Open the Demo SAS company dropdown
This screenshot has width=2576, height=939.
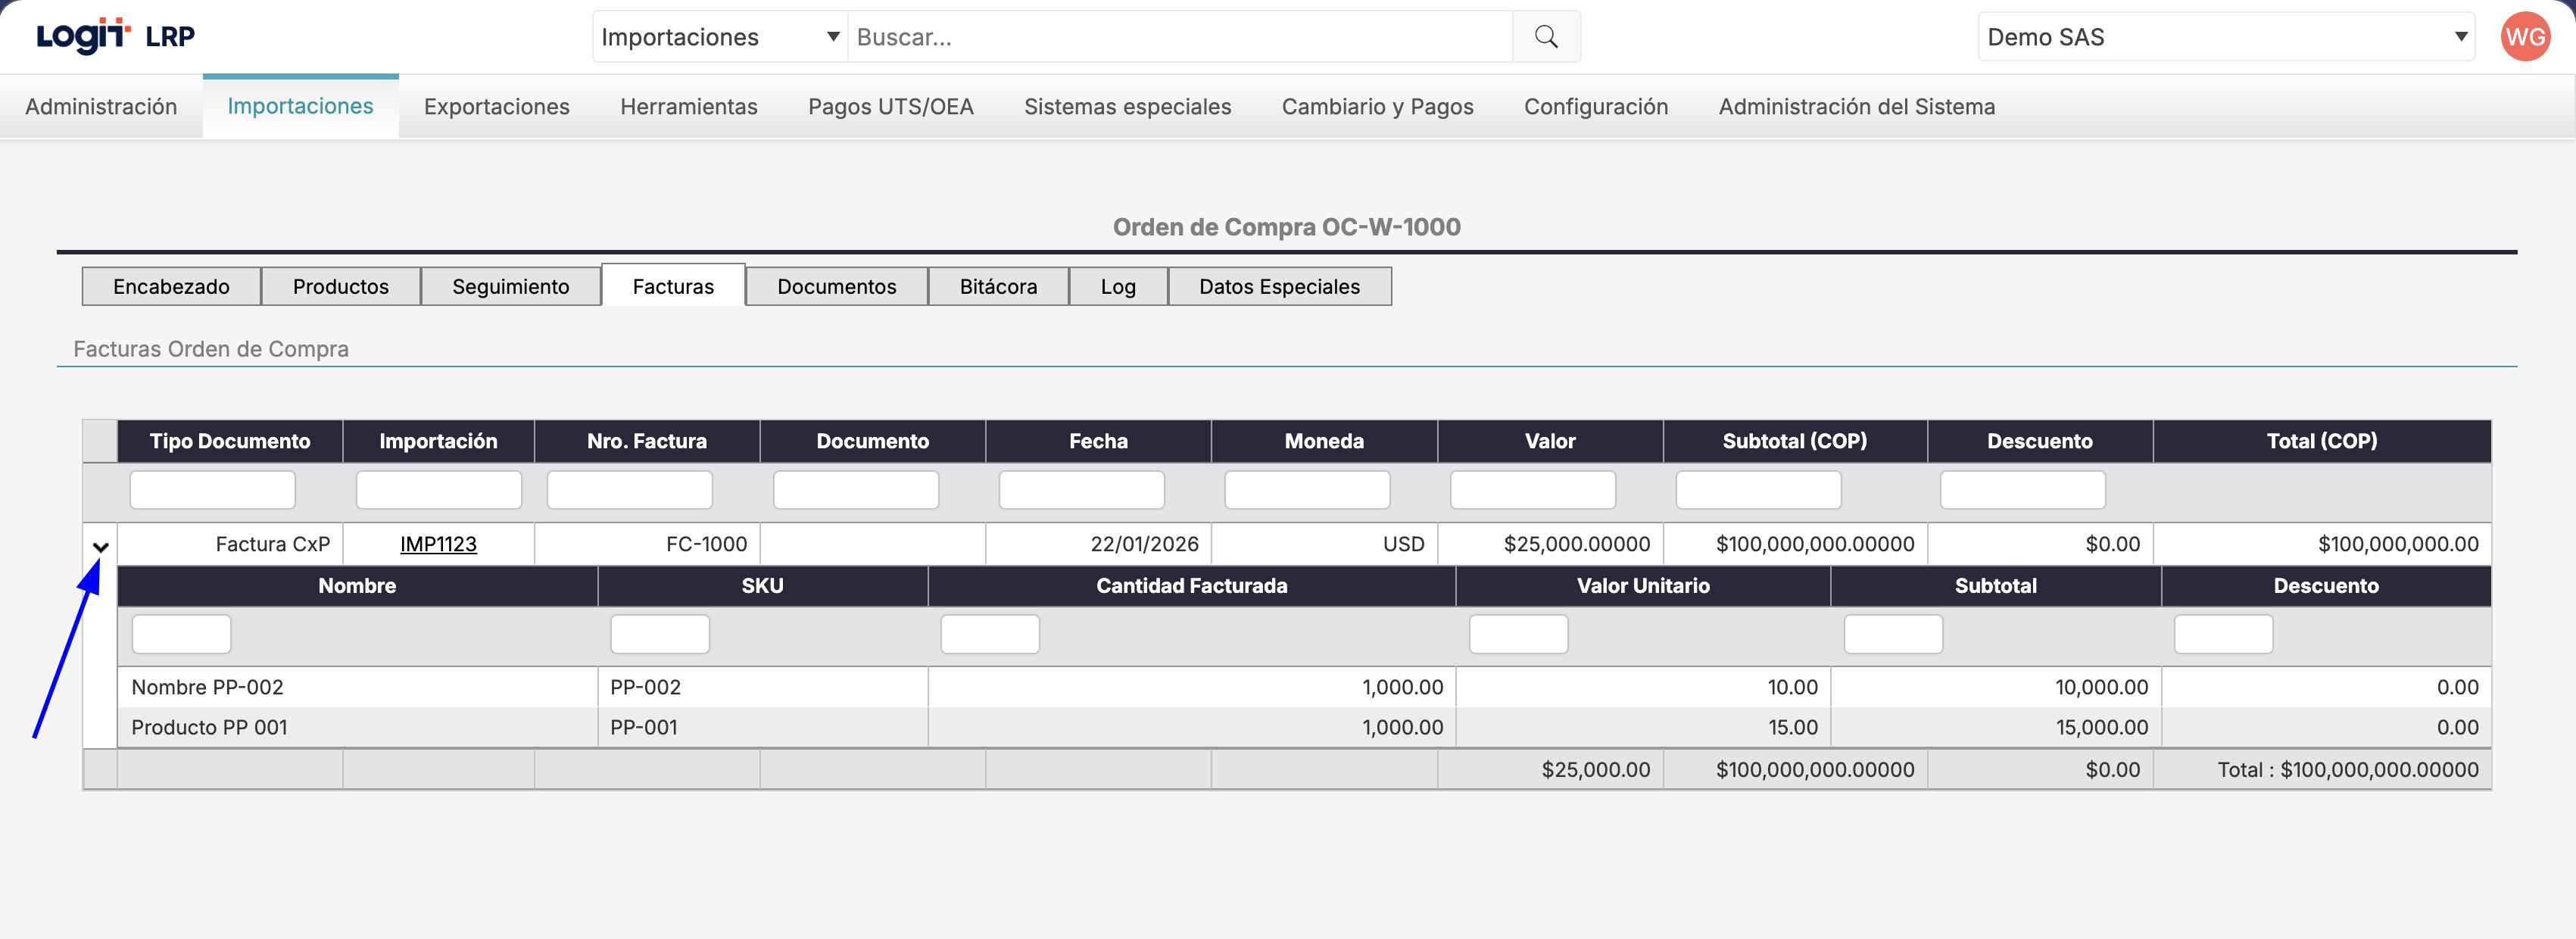tap(2225, 37)
